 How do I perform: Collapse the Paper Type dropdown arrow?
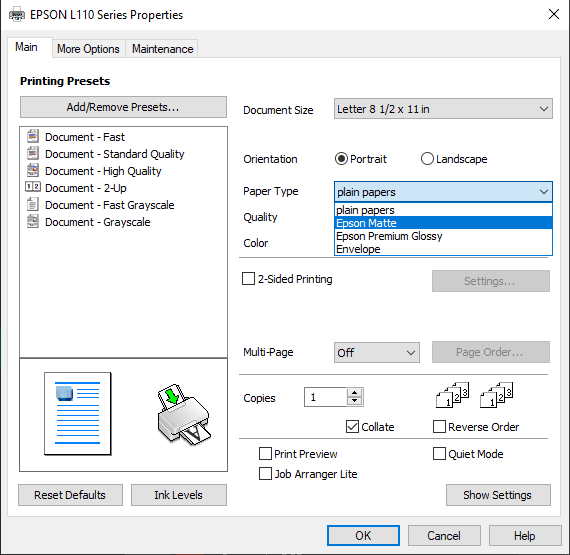point(543,192)
